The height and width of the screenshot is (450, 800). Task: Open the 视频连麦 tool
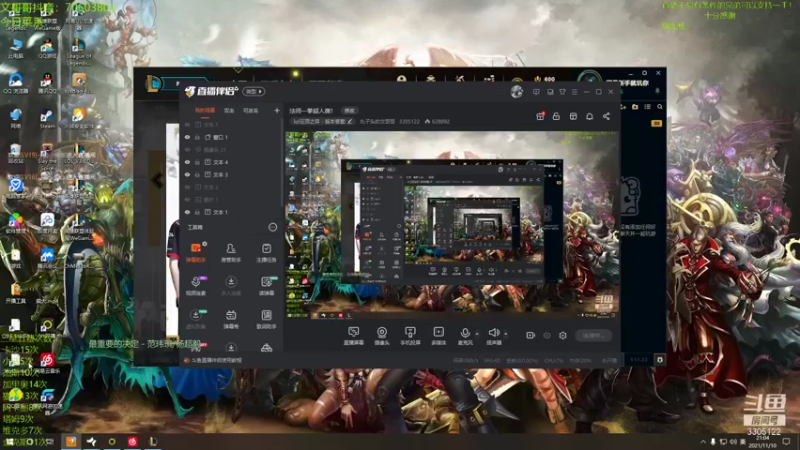pos(195,286)
